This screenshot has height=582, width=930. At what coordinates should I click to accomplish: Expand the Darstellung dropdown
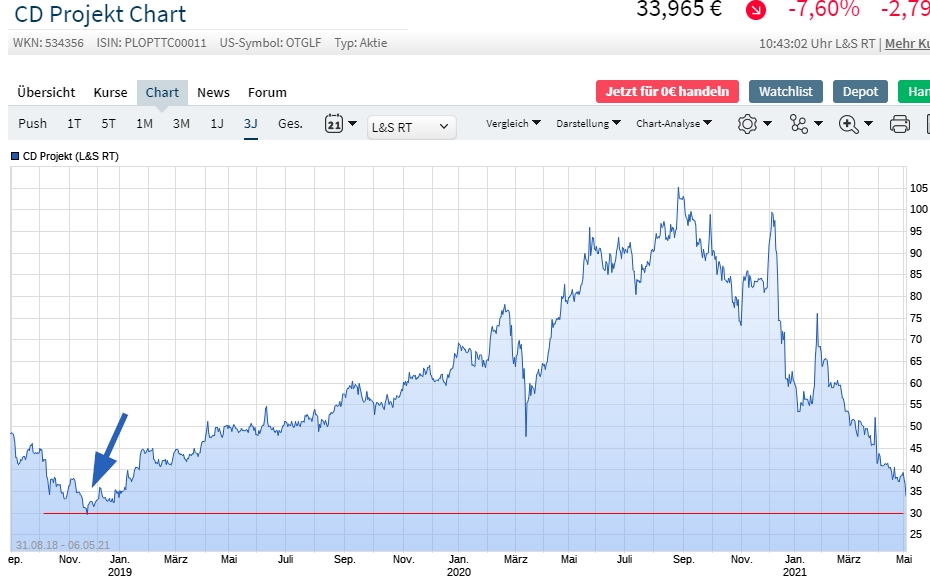[x=588, y=124]
